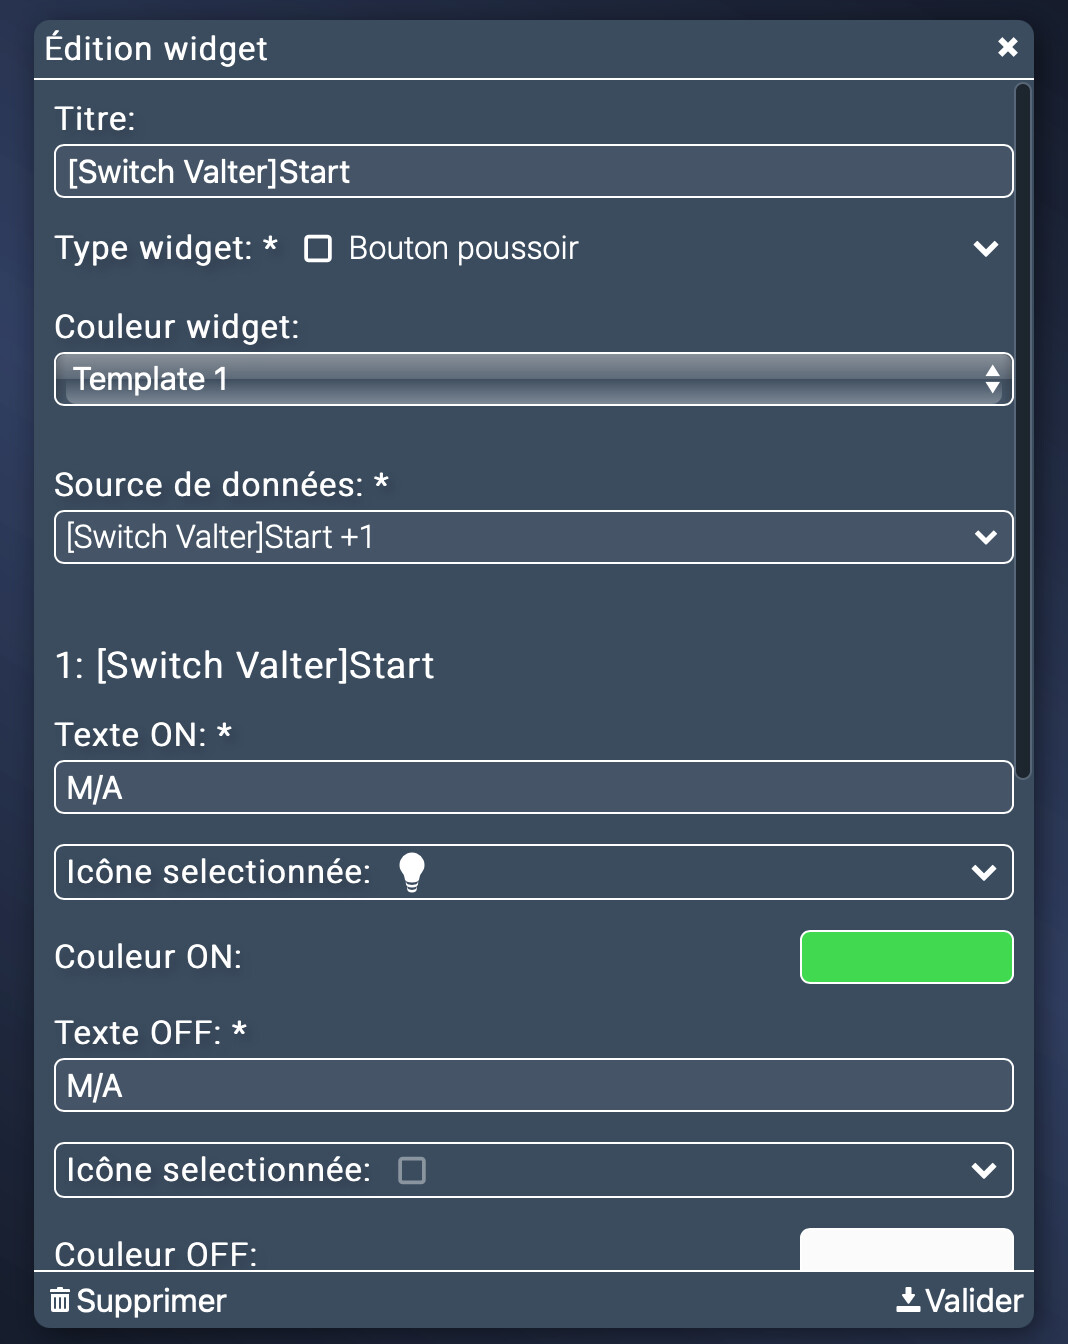Expand the Type widget chevron
The height and width of the screenshot is (1344, 1068).
point(985,248)
